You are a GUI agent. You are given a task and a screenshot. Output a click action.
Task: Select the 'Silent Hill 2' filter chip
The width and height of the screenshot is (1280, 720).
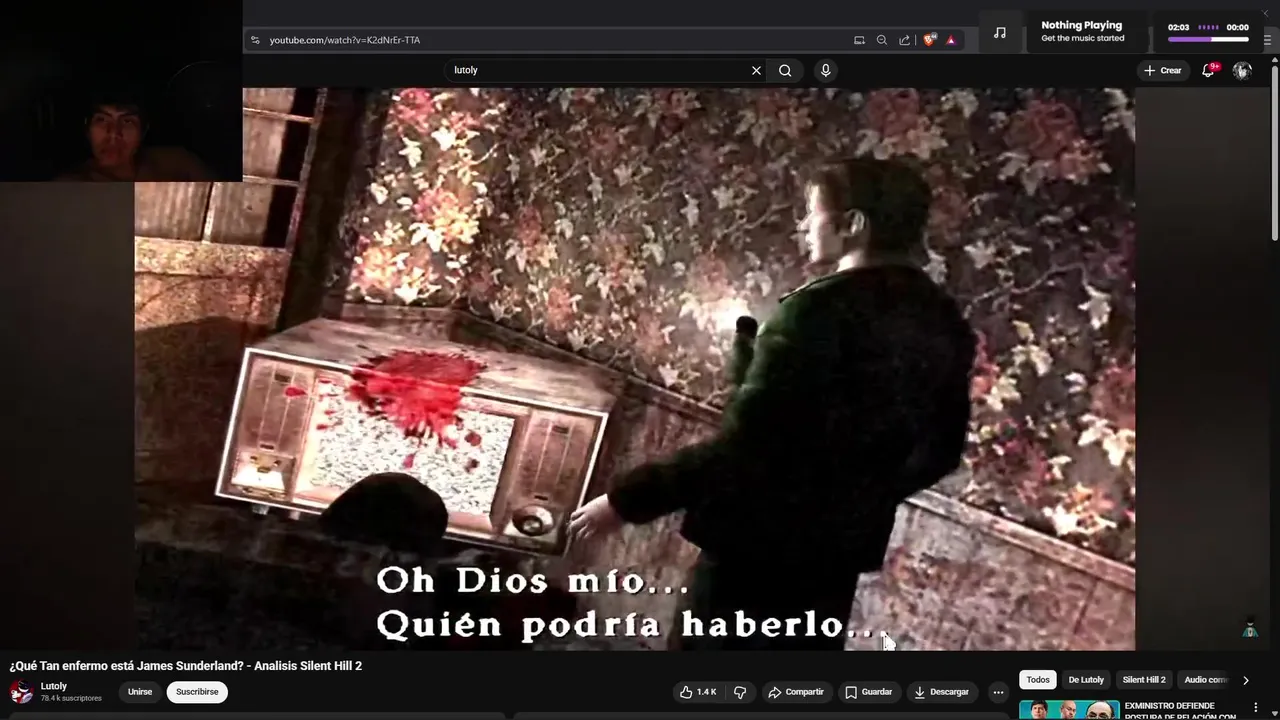click(x=1144, y=680)
